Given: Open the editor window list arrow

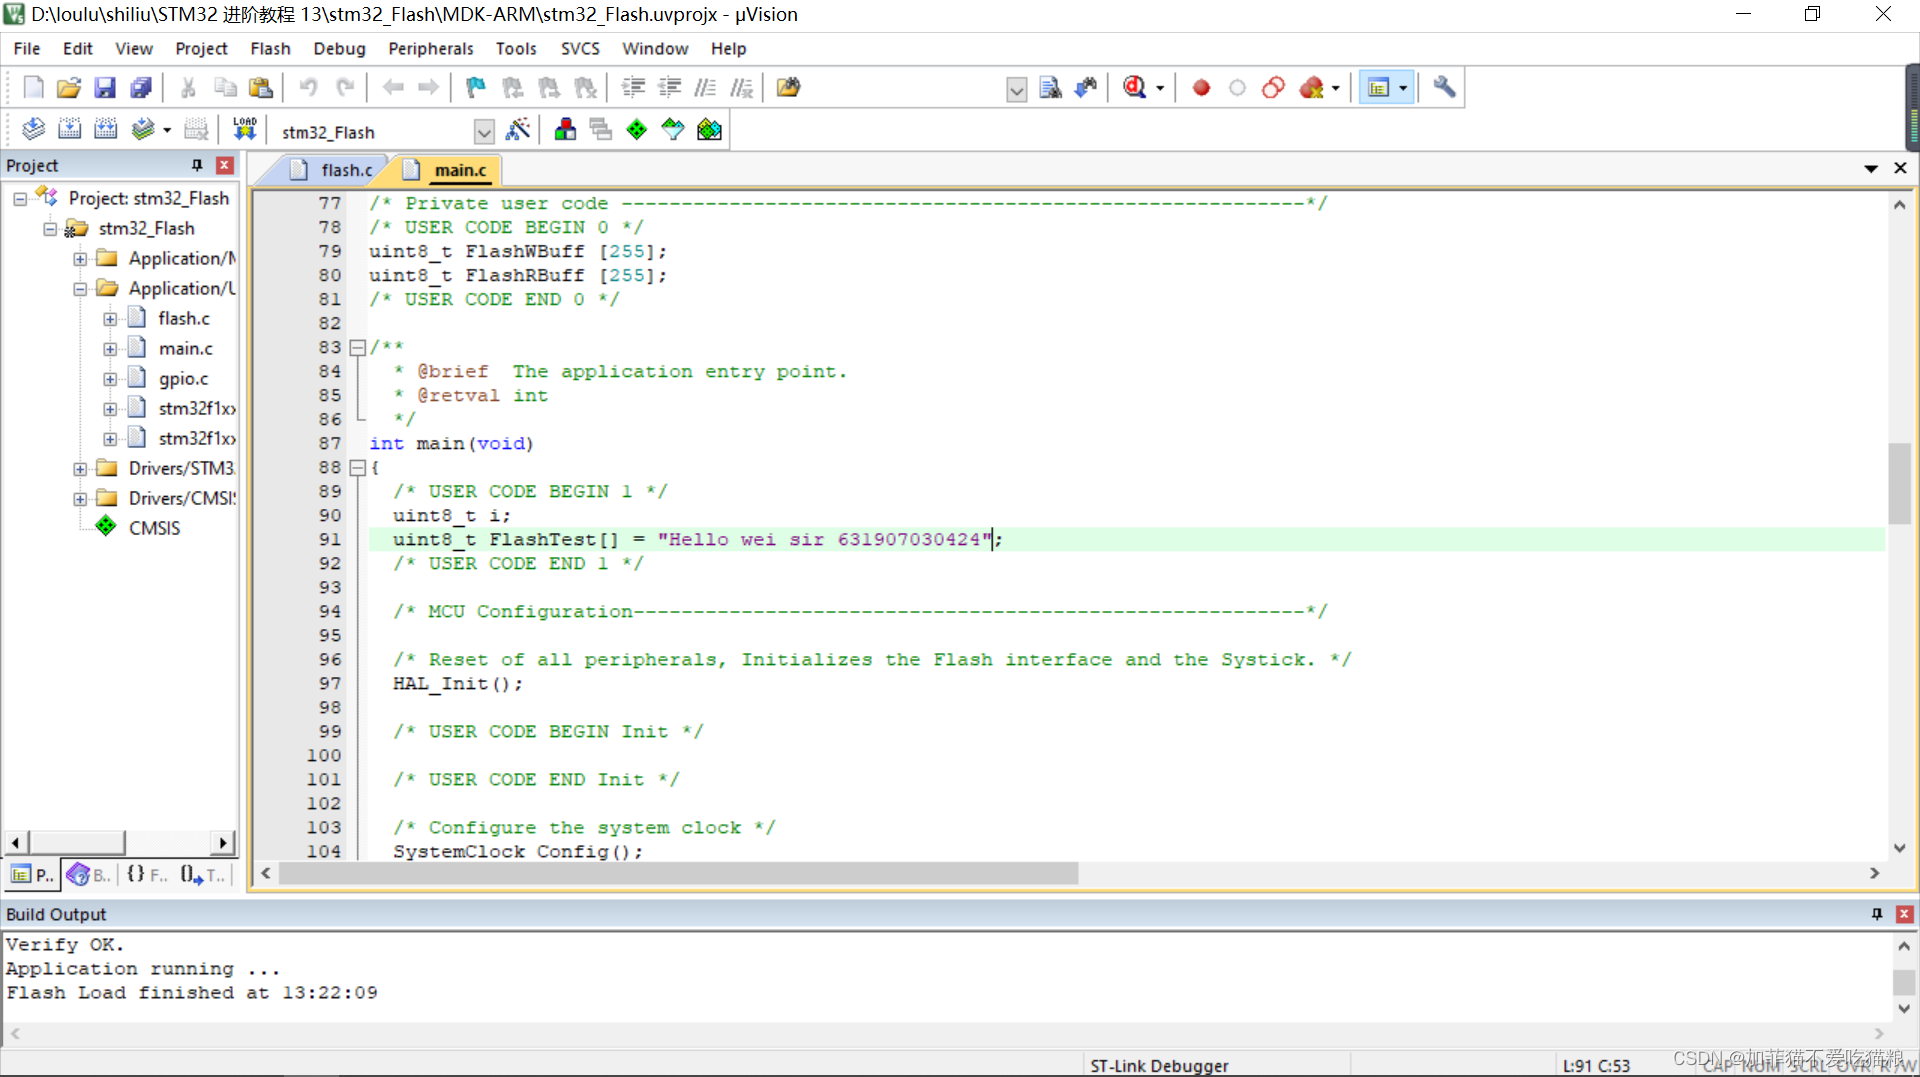Looking at the screenshot, I should tap(1871, 168).
